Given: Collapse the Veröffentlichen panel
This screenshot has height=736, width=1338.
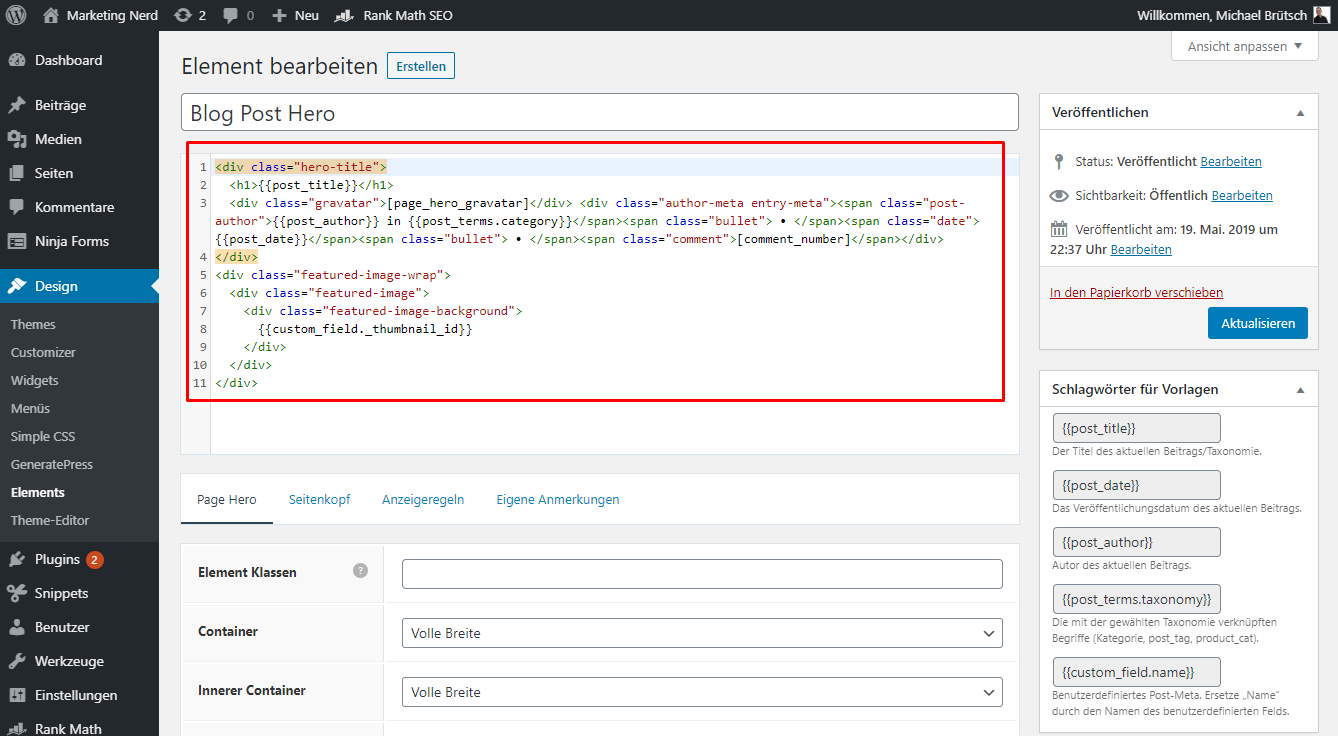Looking at the screenshot, I should (1300, 113).
